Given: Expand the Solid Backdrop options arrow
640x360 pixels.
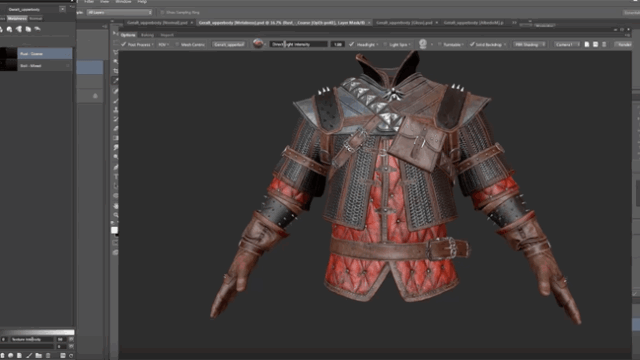Looking at the screenshot, I should pyautogui.click(x=505, y=44).
